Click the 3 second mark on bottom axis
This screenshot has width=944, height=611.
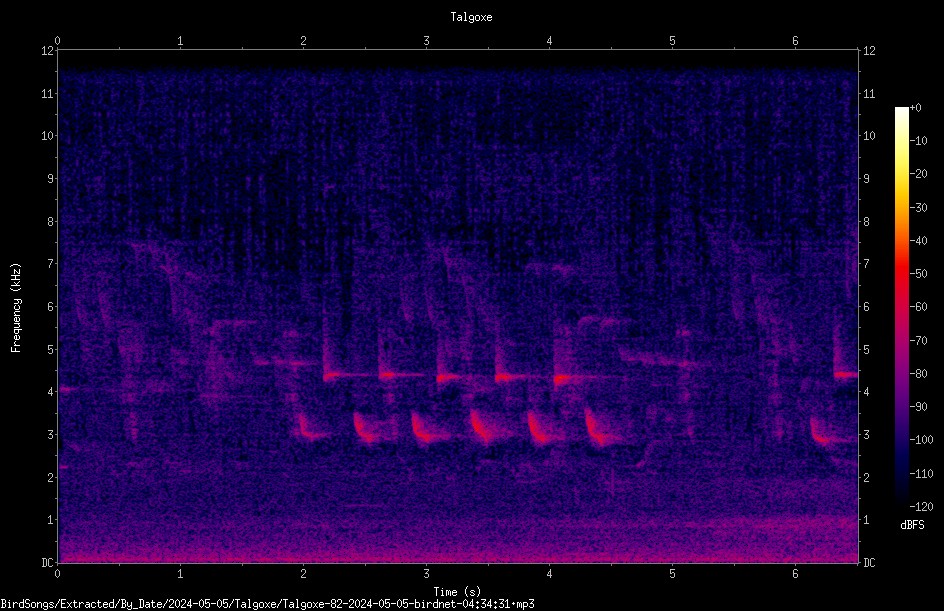click(x=426, y=574)
